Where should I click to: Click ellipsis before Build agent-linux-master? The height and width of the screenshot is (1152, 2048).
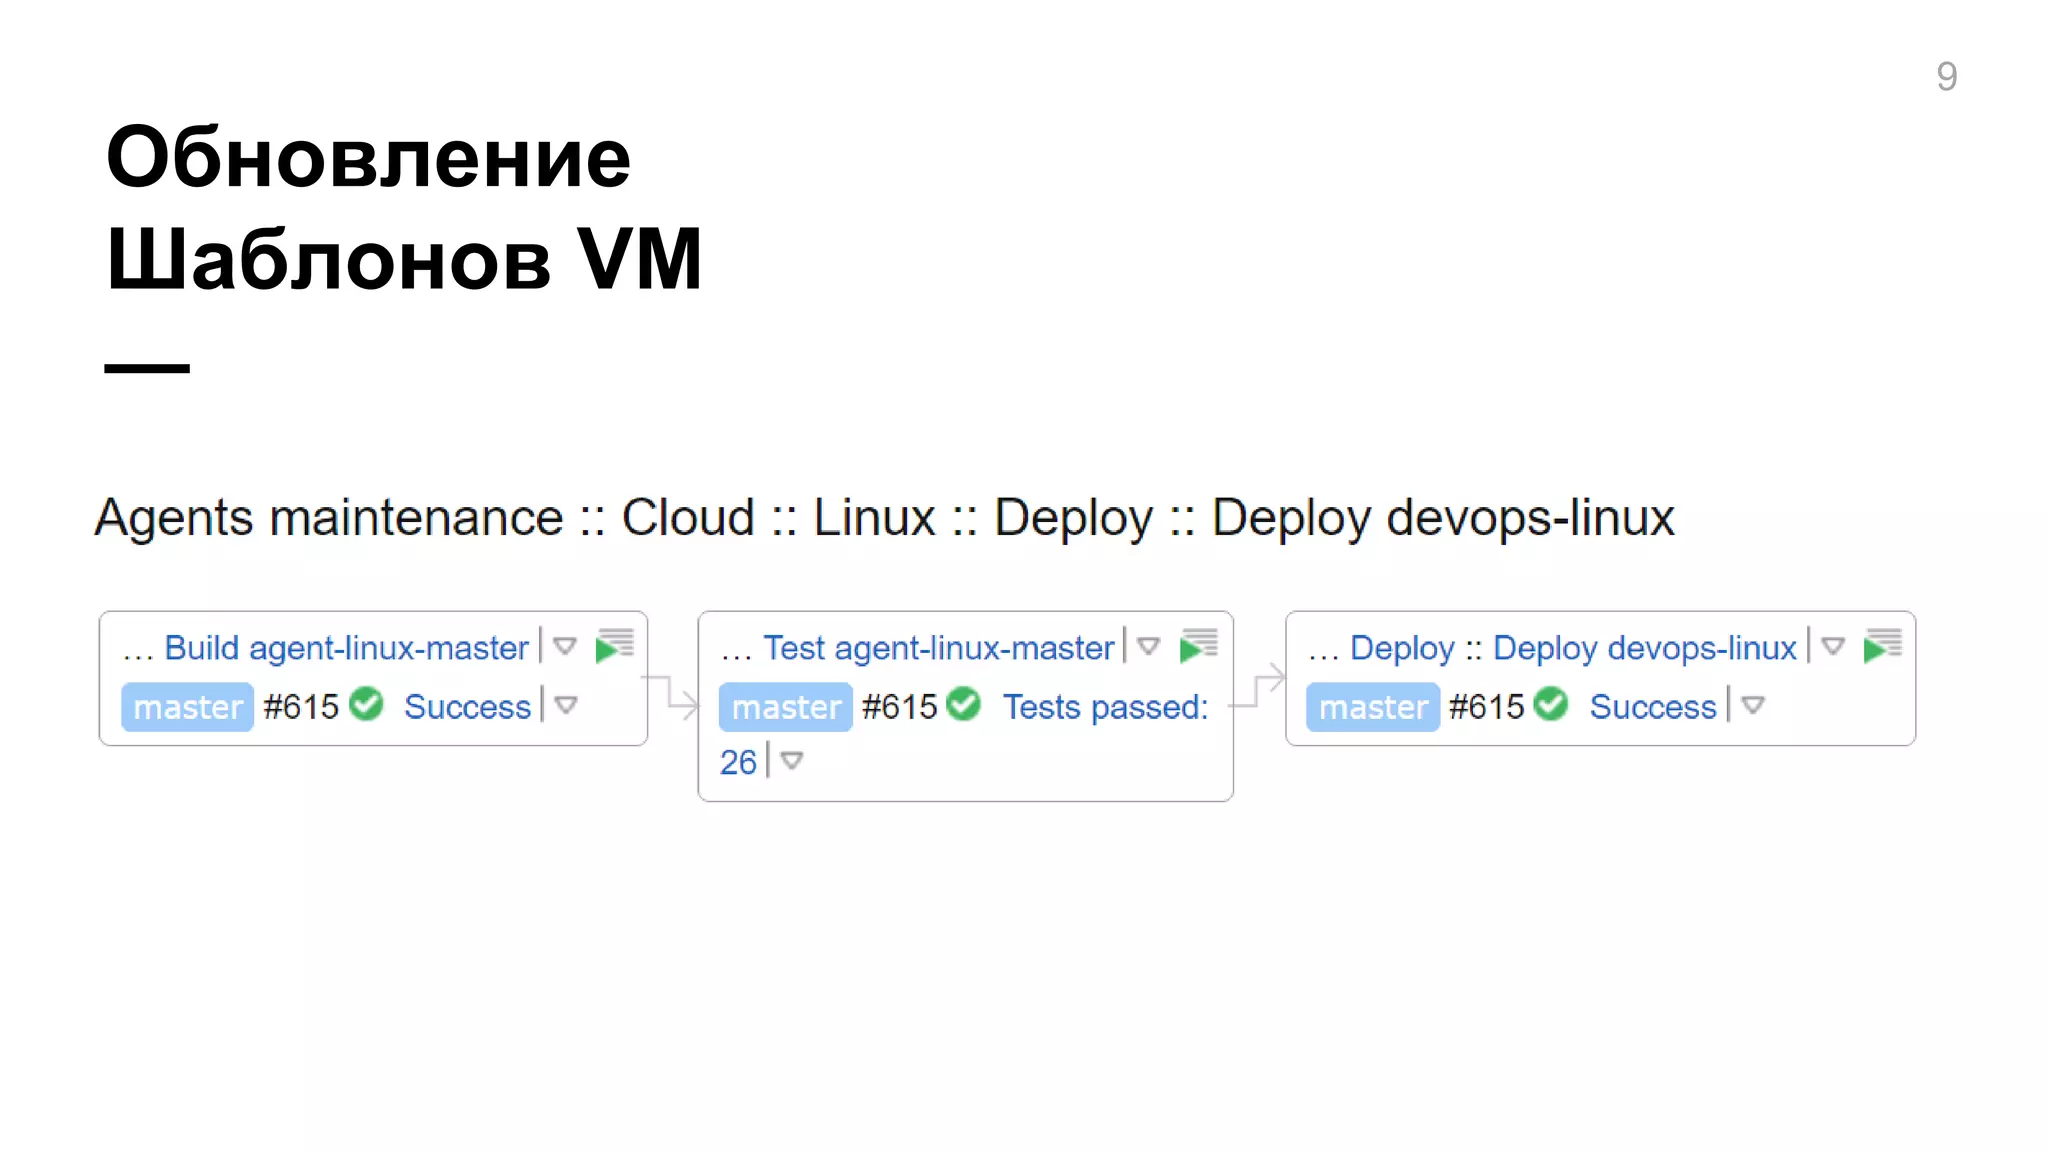tap(138, 656)
